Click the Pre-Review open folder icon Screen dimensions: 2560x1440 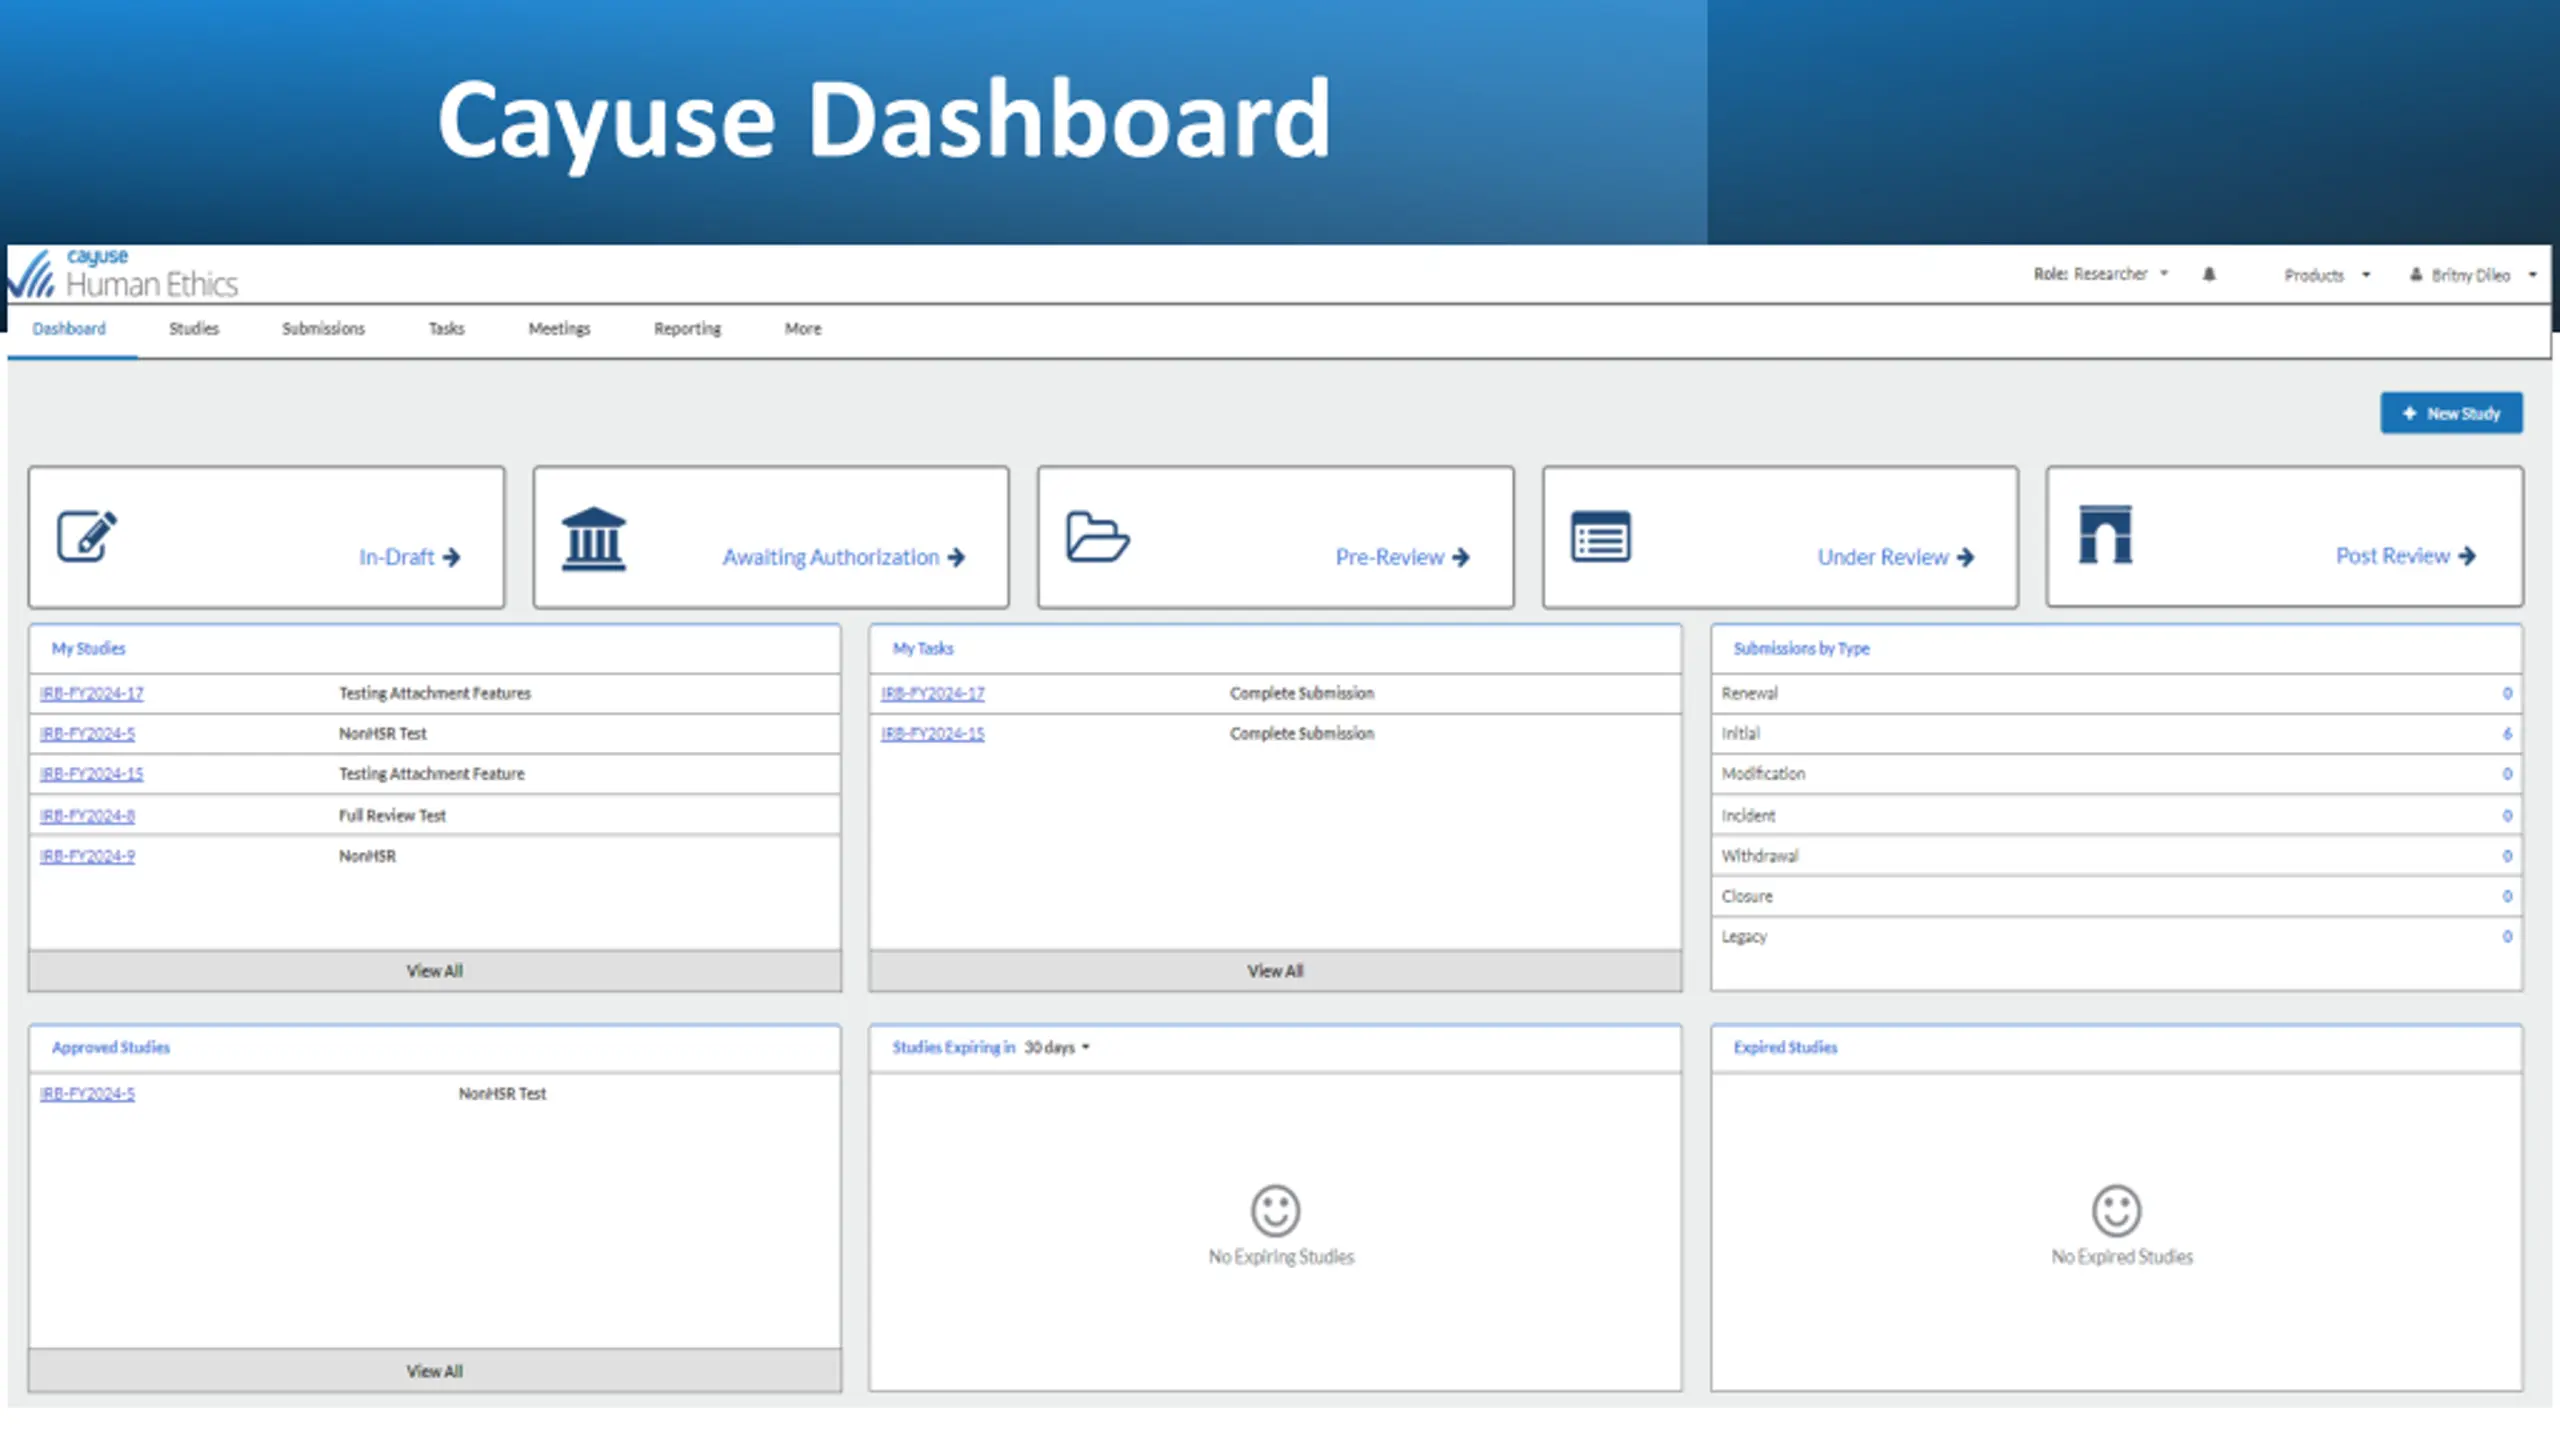1097,537
